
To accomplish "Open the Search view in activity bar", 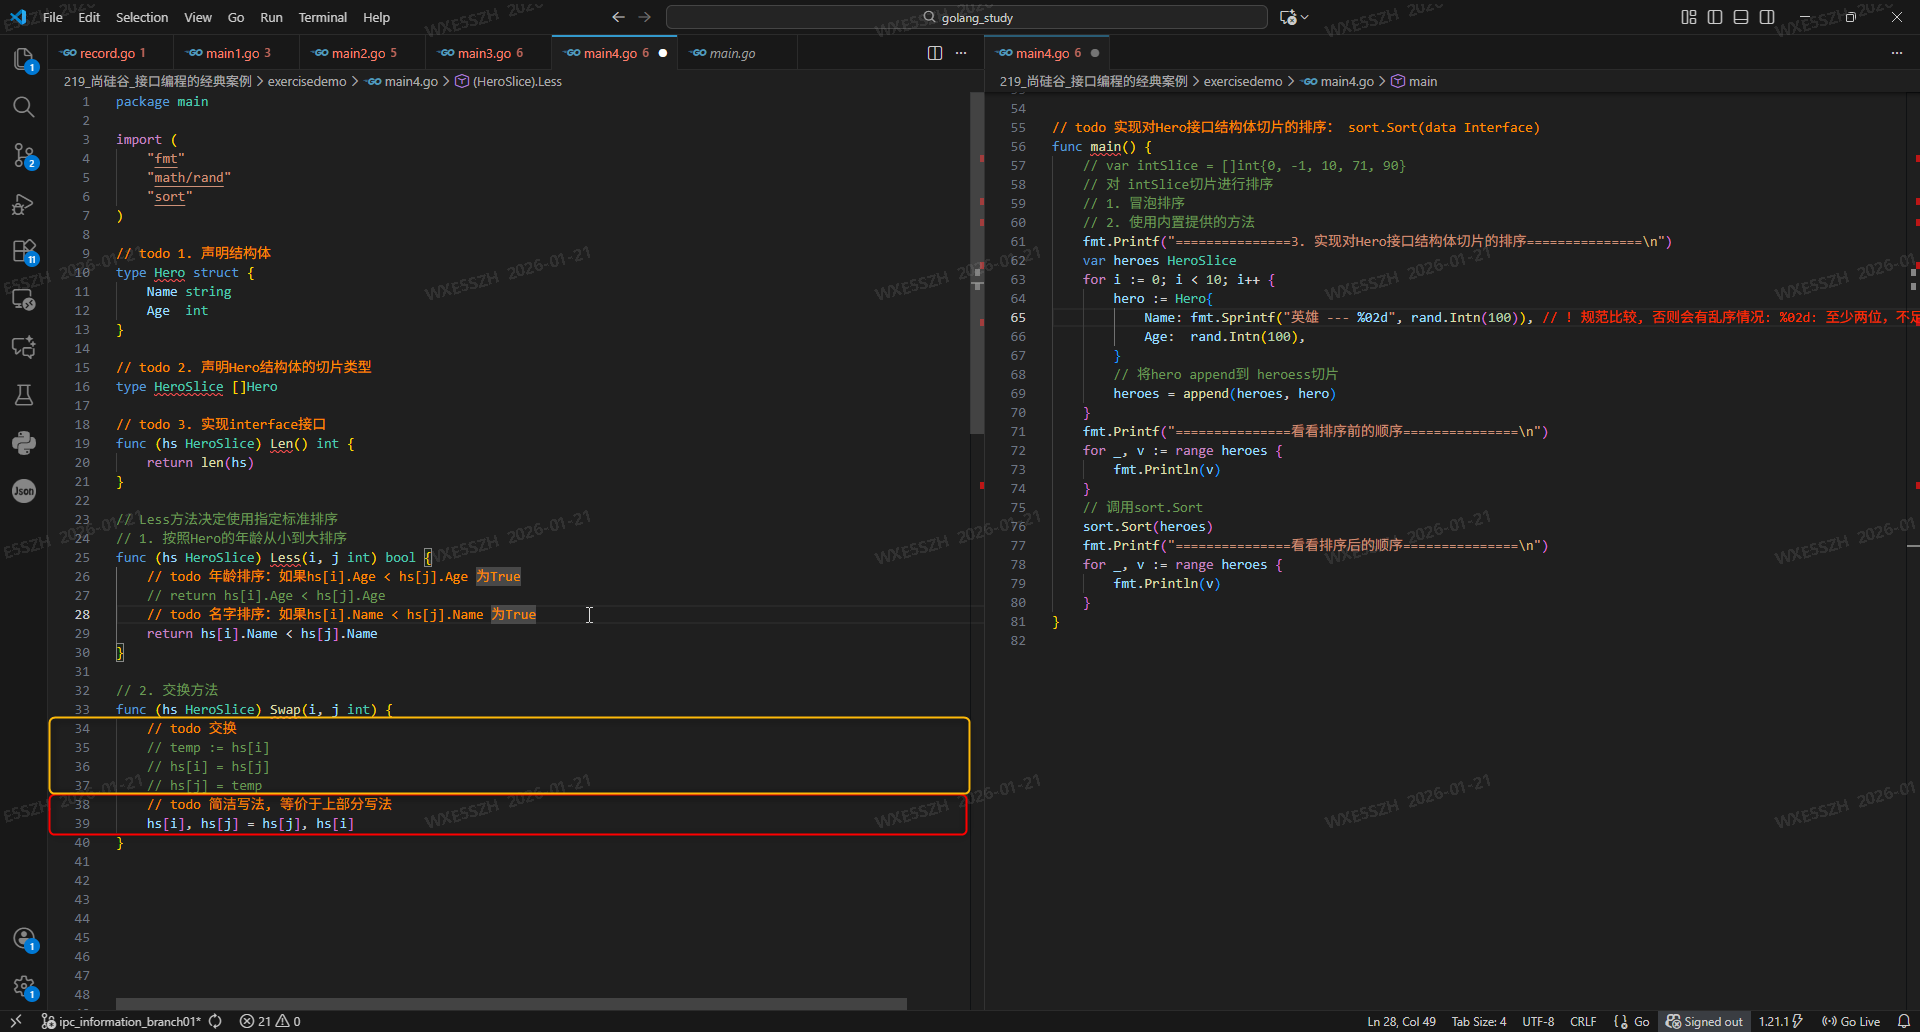I will (x=24, y=107).
